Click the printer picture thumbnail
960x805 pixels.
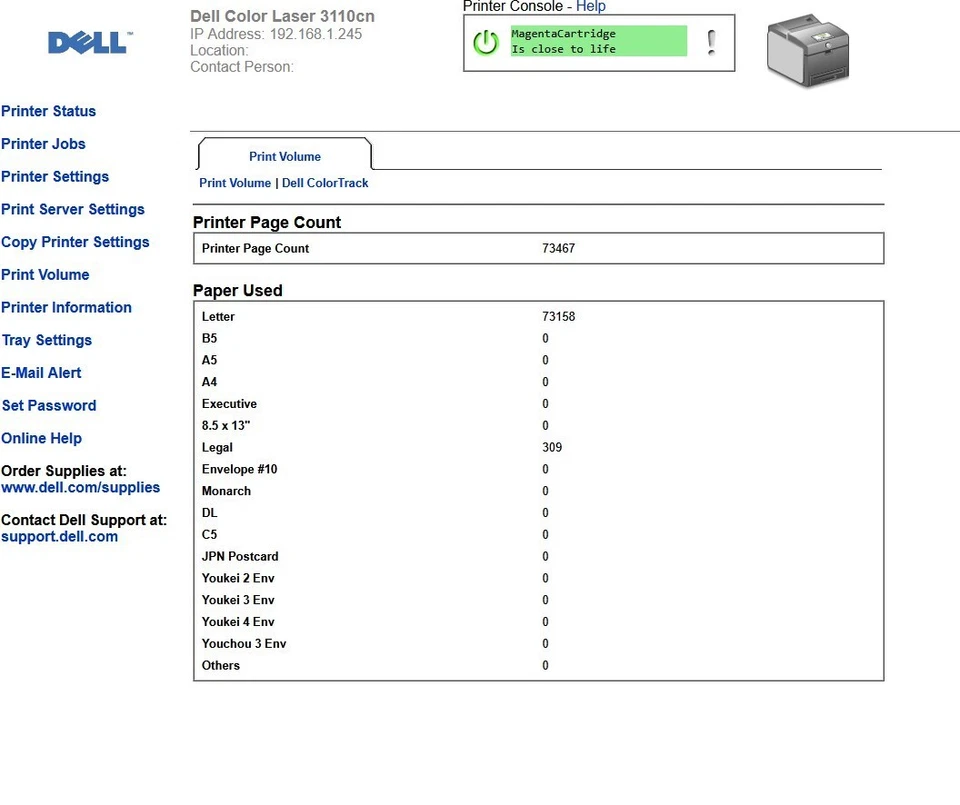point(806,45)
